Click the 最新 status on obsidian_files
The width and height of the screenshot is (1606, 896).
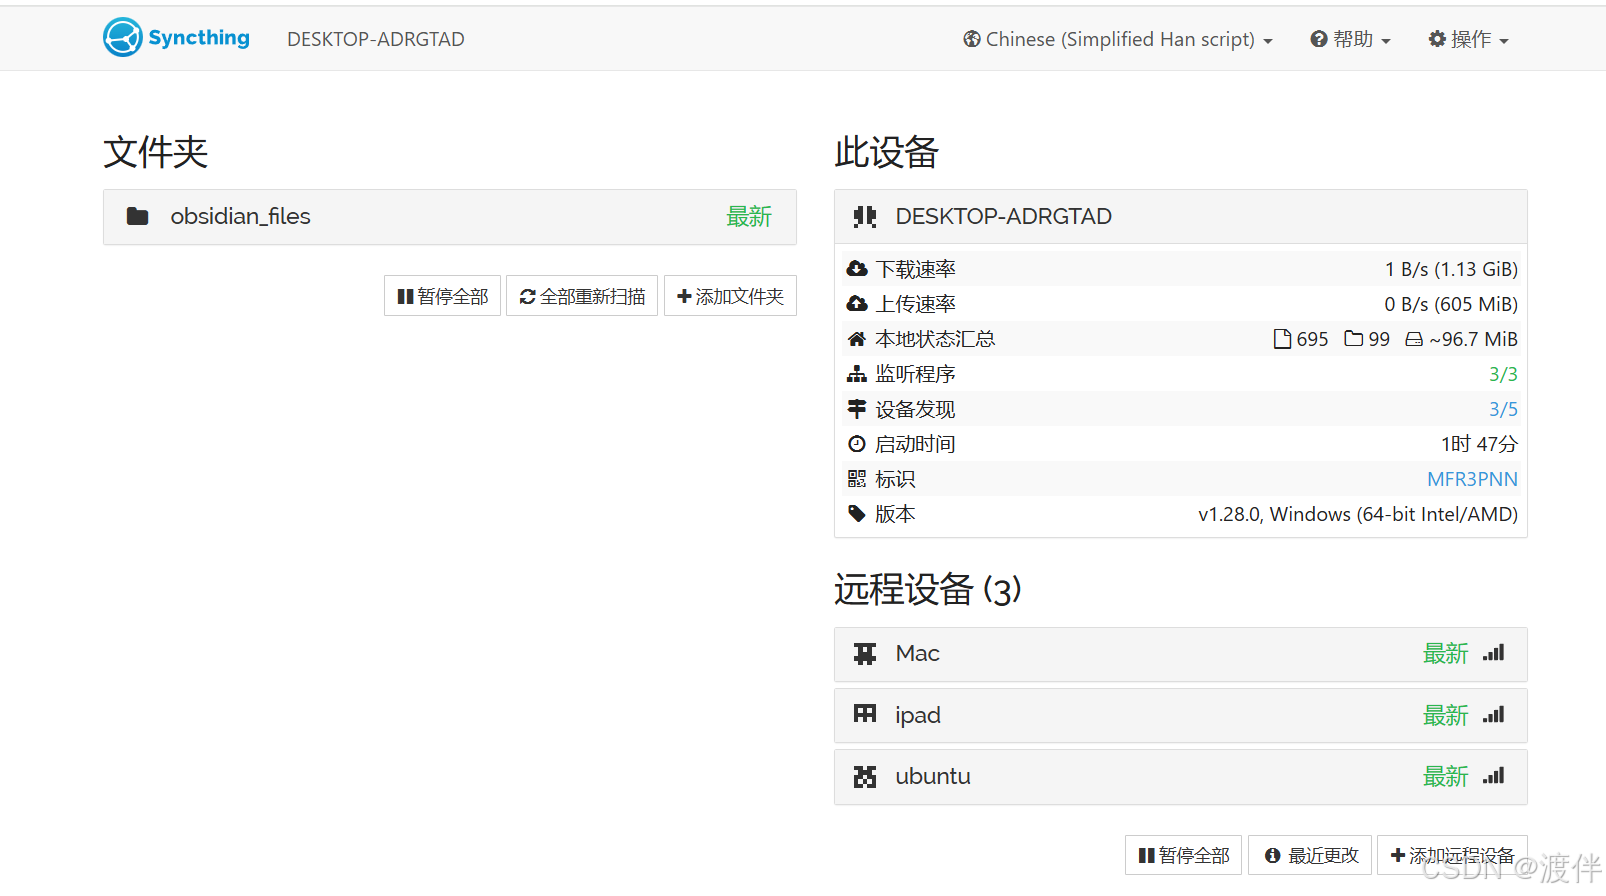pyautogui.click(x=749, y=217)
